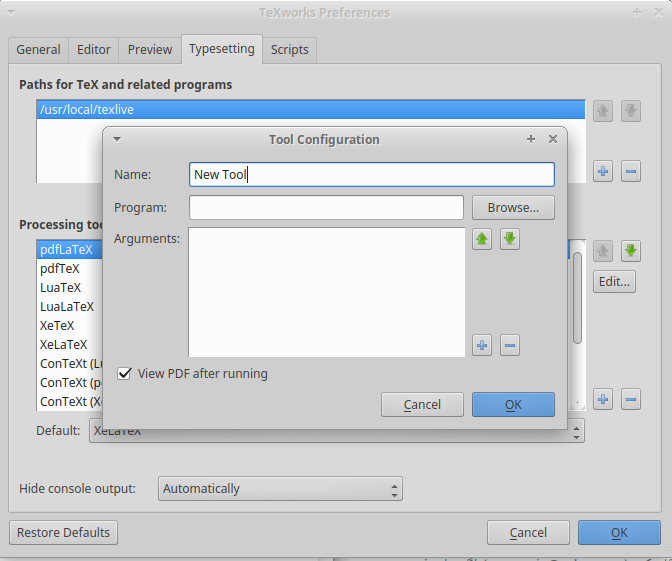Remove the selected processing tool
672x561 pixels.
[631, 400]
